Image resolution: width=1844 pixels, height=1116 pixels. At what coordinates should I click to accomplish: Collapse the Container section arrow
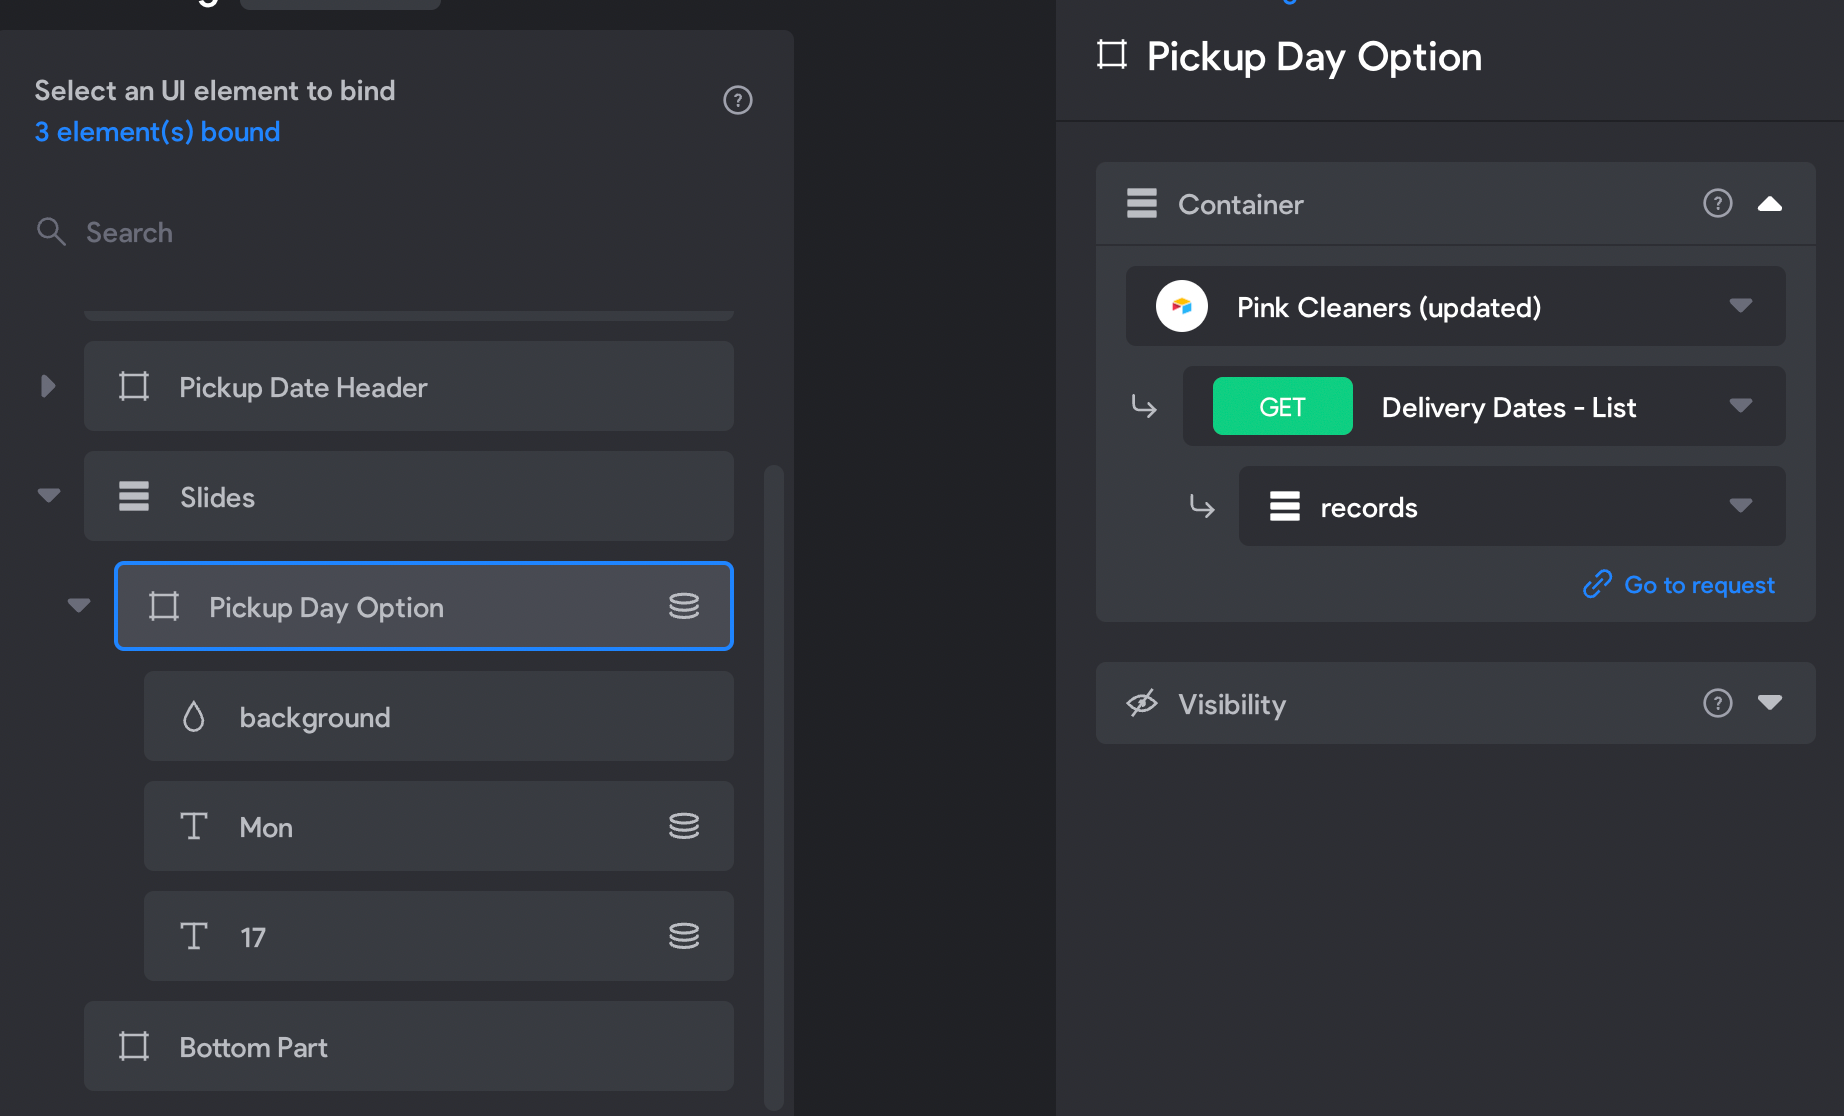coord(1770,204)
